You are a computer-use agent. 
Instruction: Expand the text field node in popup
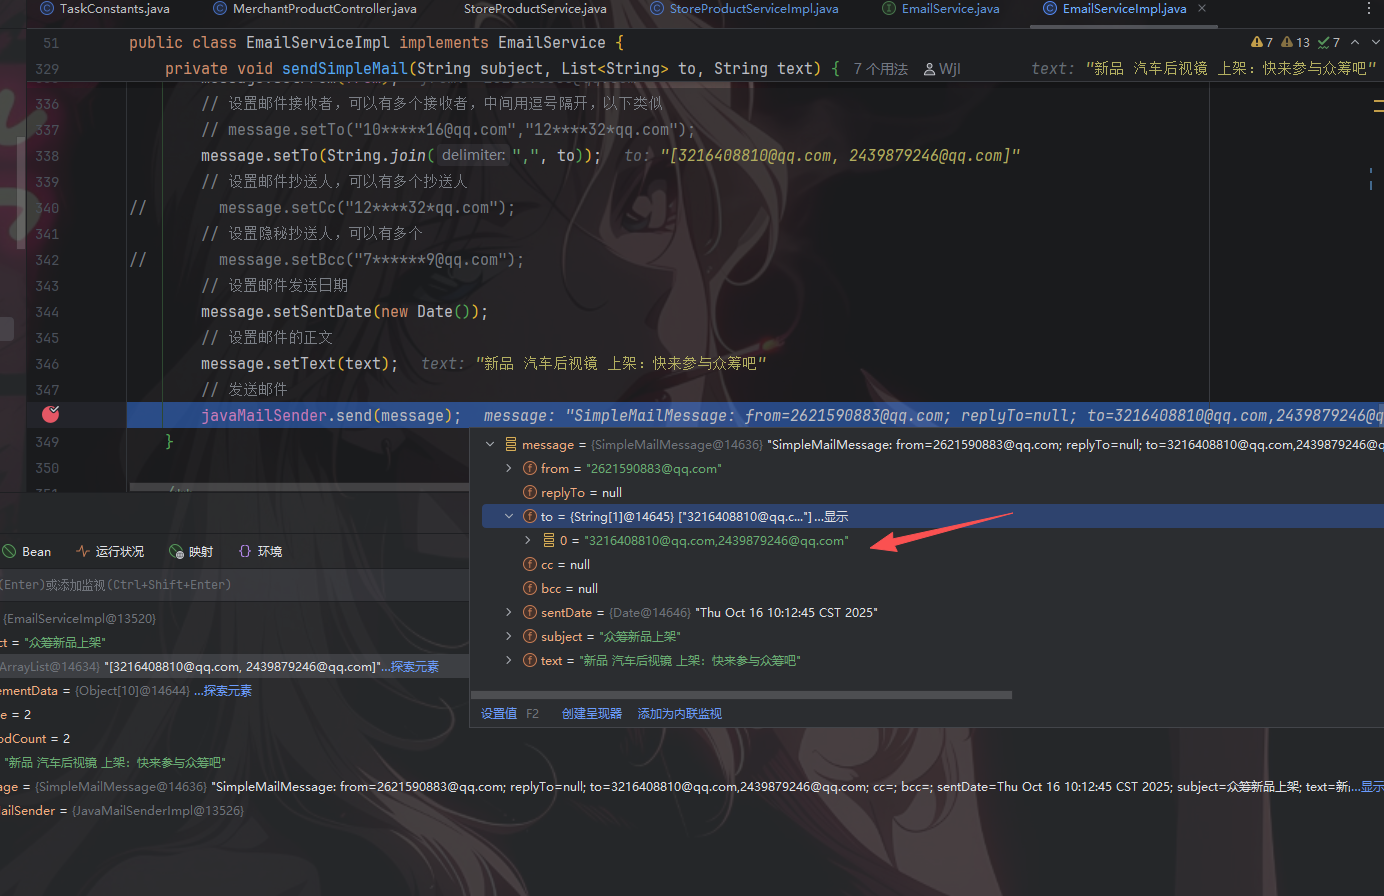tap(509, 660)
